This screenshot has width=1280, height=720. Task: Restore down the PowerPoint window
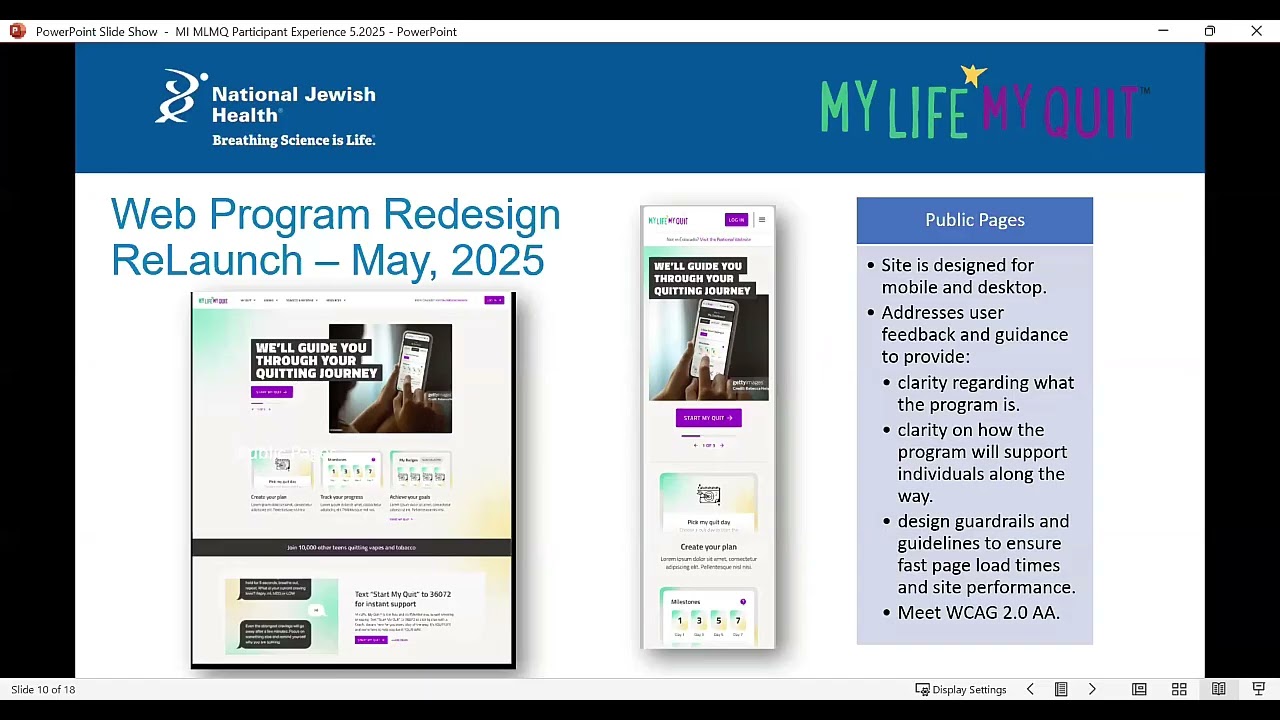pos(1210,31)
